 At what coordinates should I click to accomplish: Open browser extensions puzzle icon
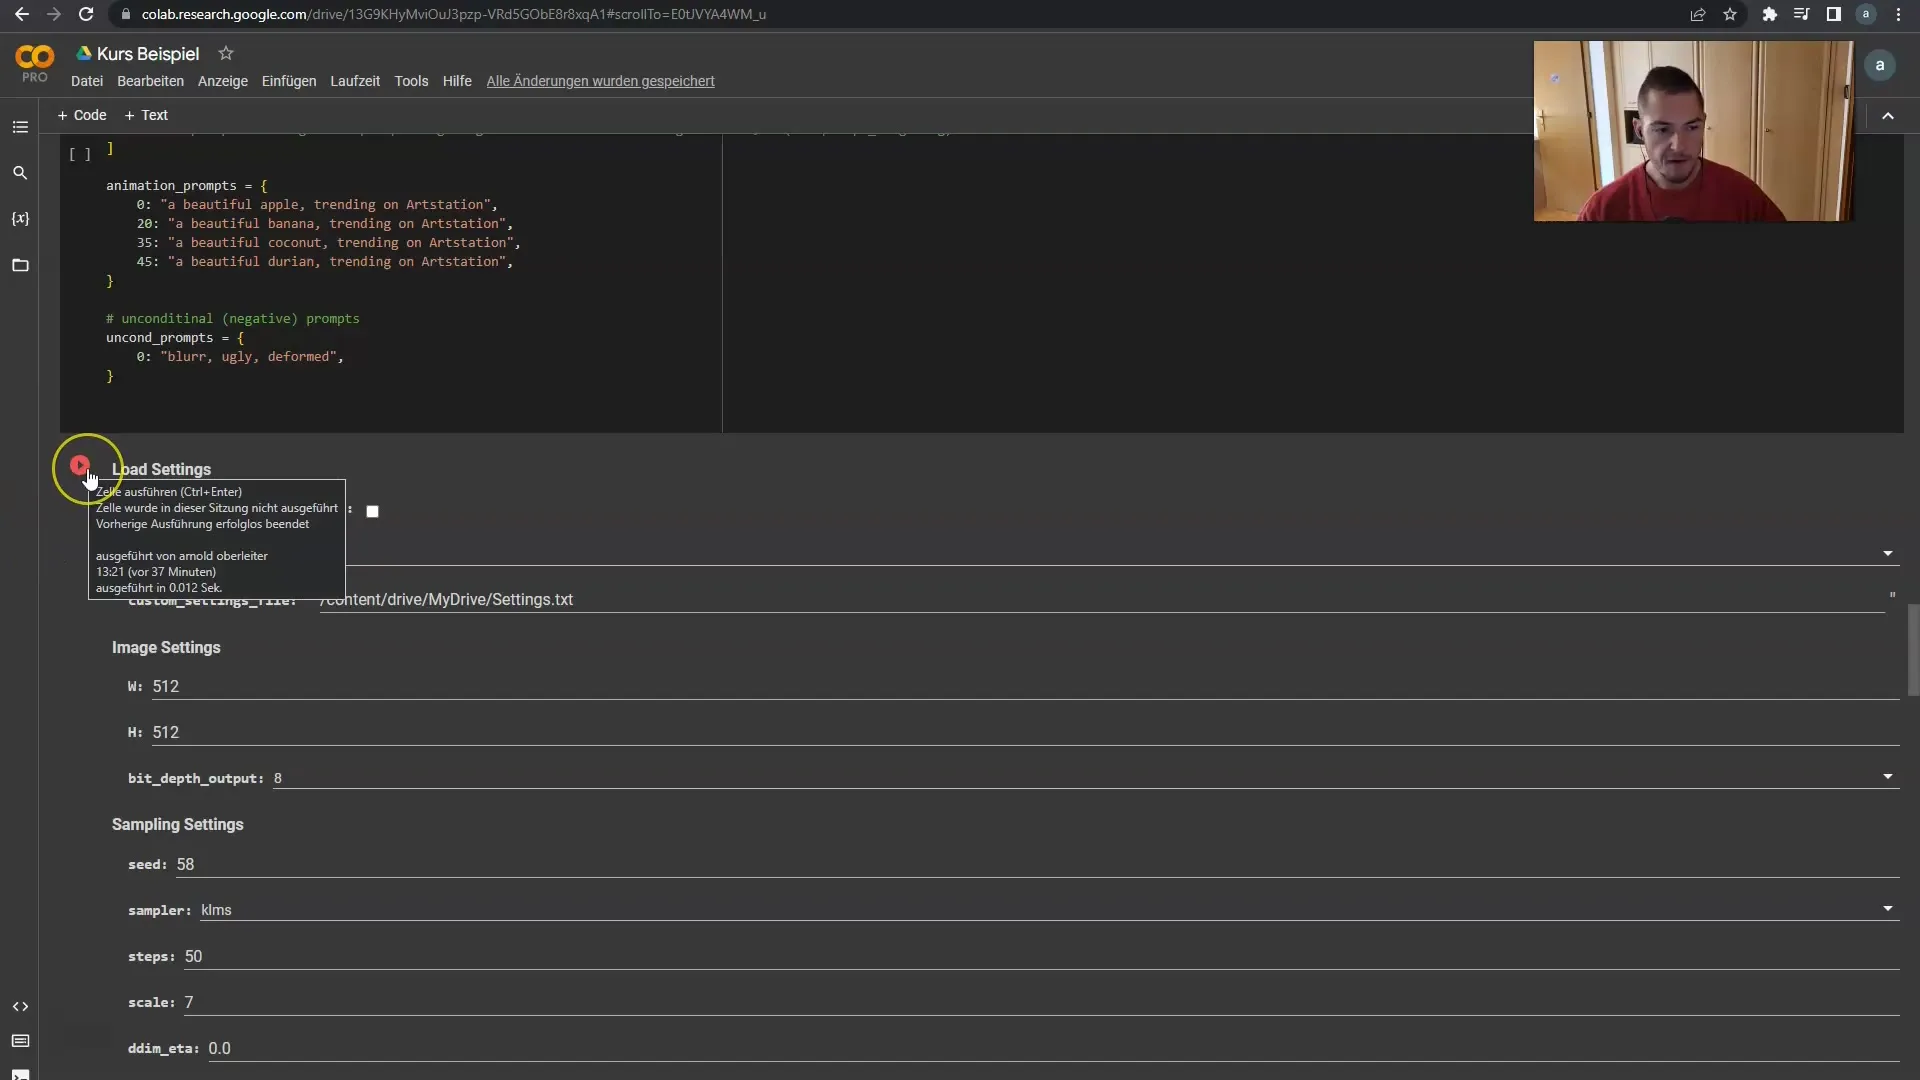coord(1770,14)
